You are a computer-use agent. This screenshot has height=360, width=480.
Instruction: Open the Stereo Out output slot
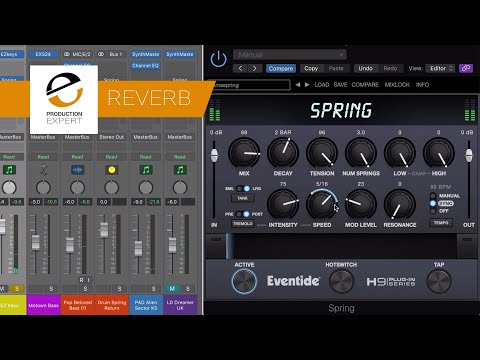(x=112, y=137)
